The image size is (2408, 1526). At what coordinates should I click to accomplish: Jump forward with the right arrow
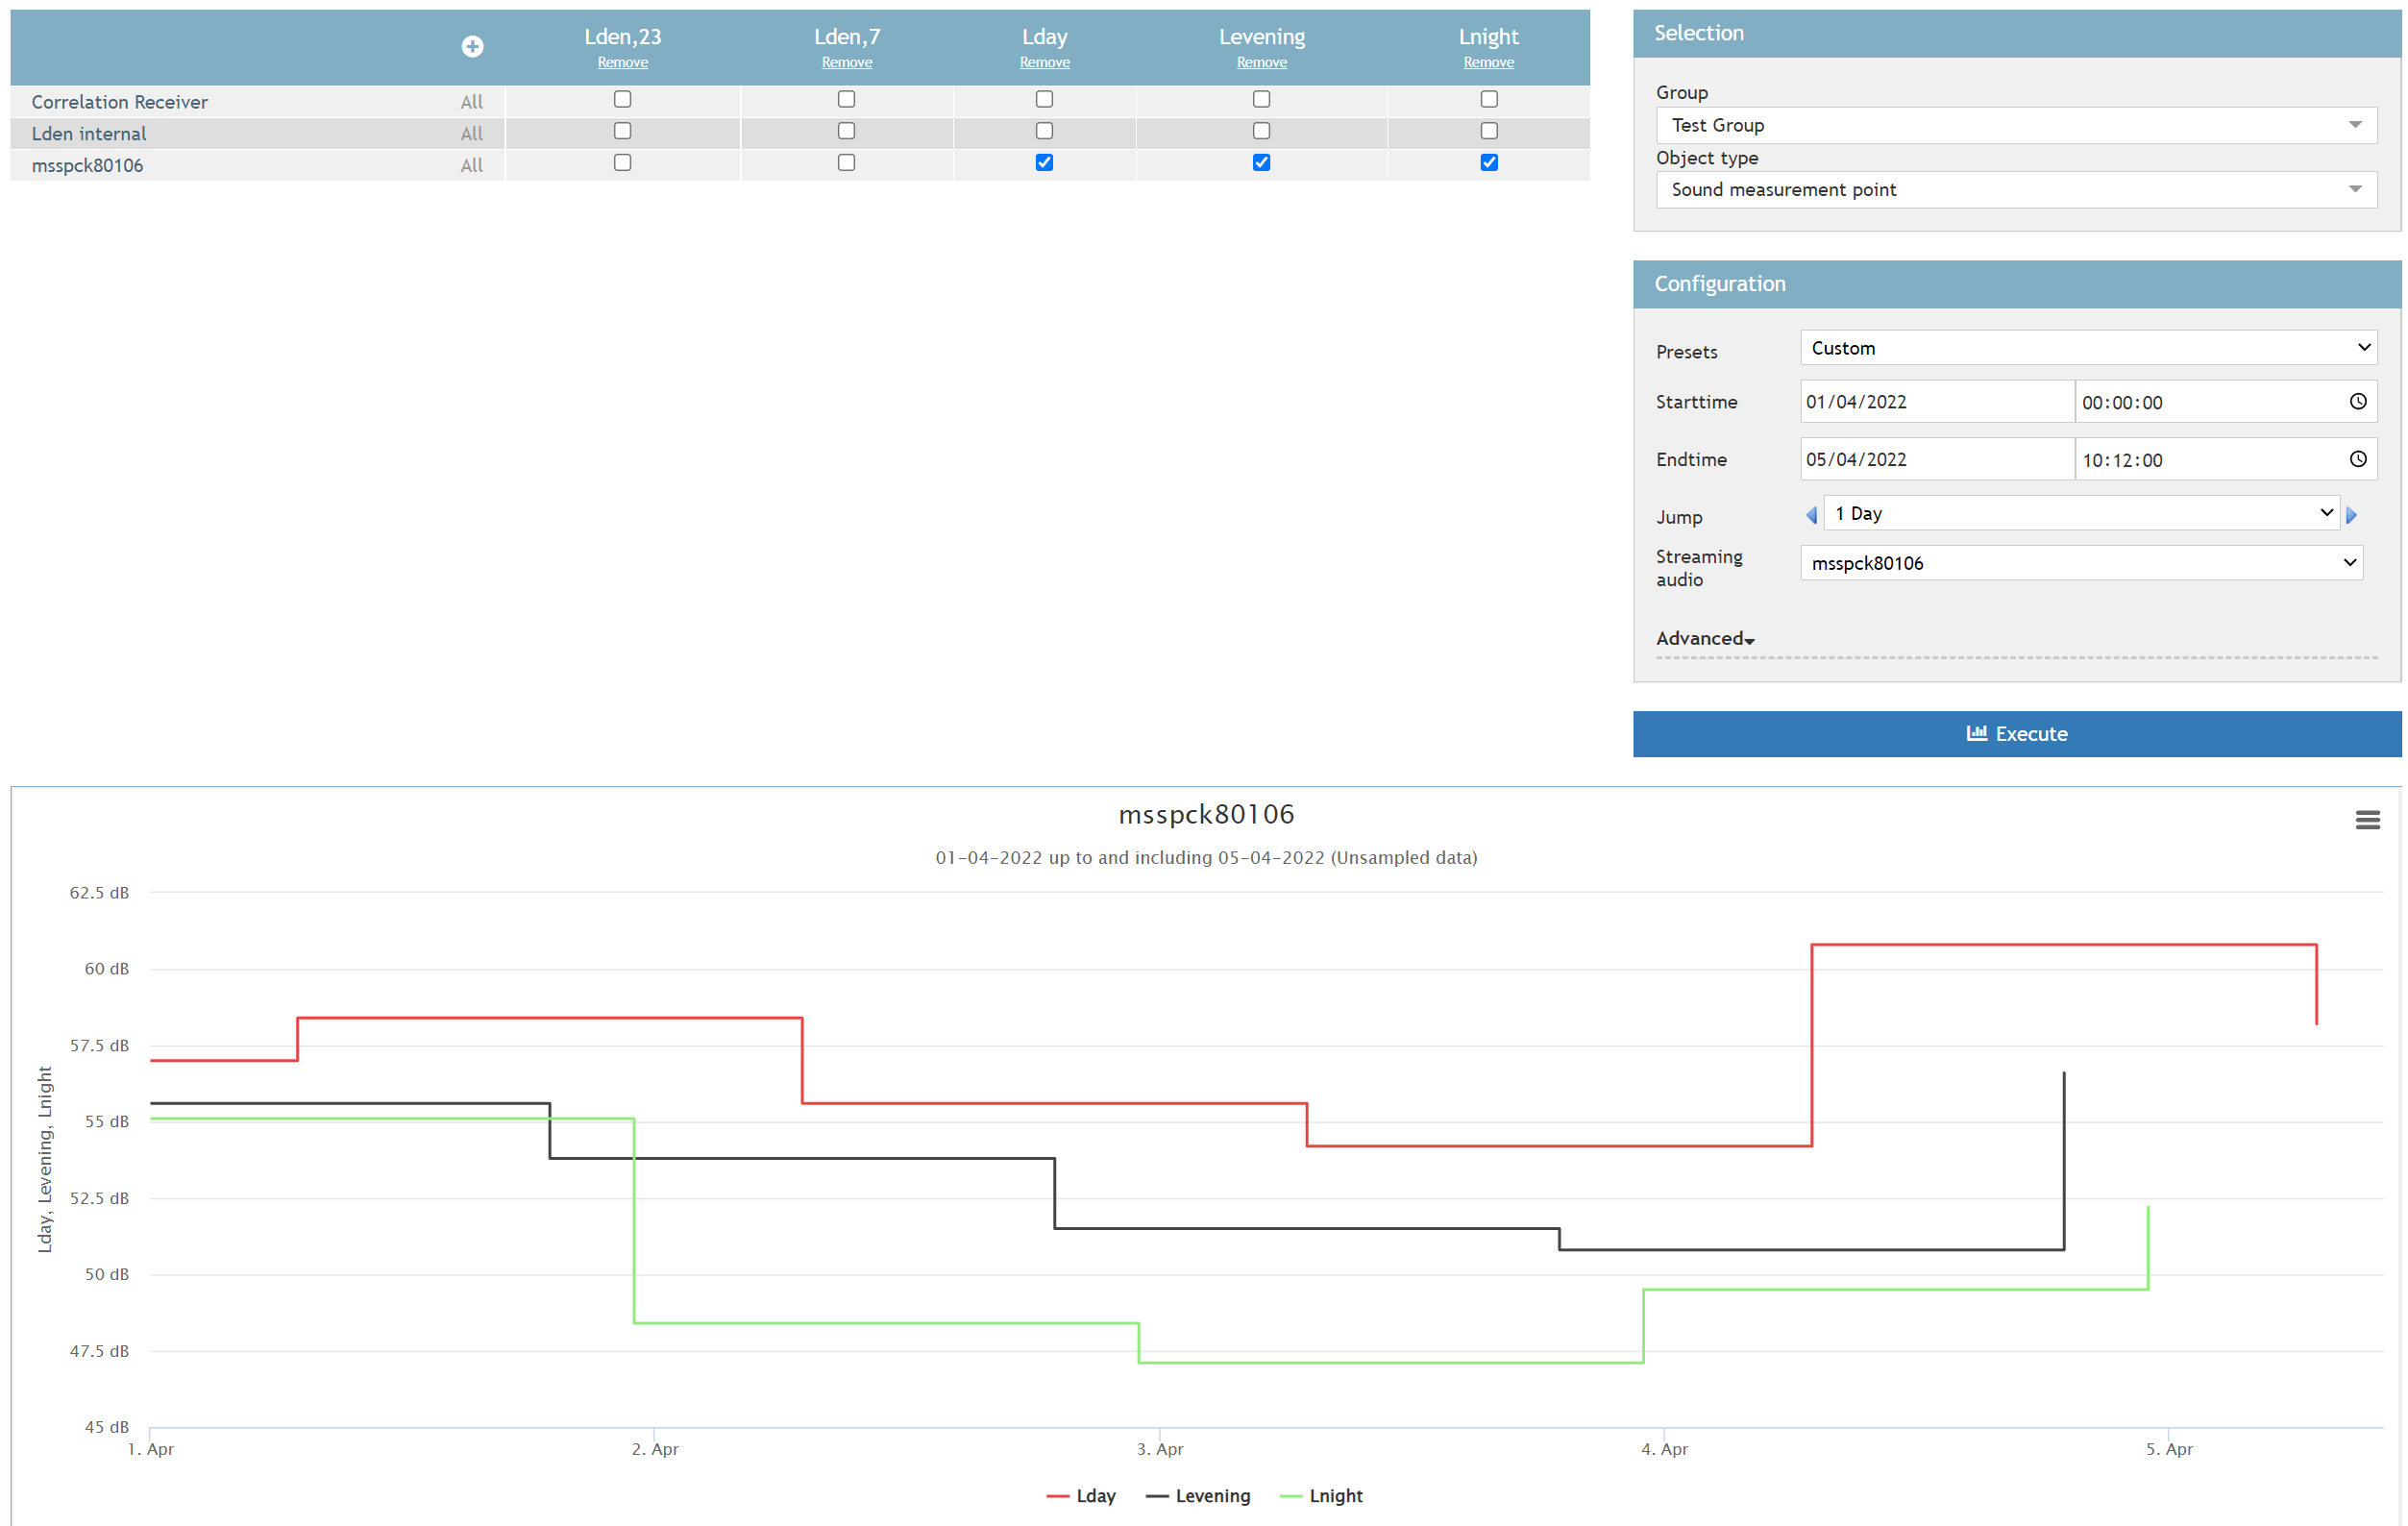[x=2351, y=515]
